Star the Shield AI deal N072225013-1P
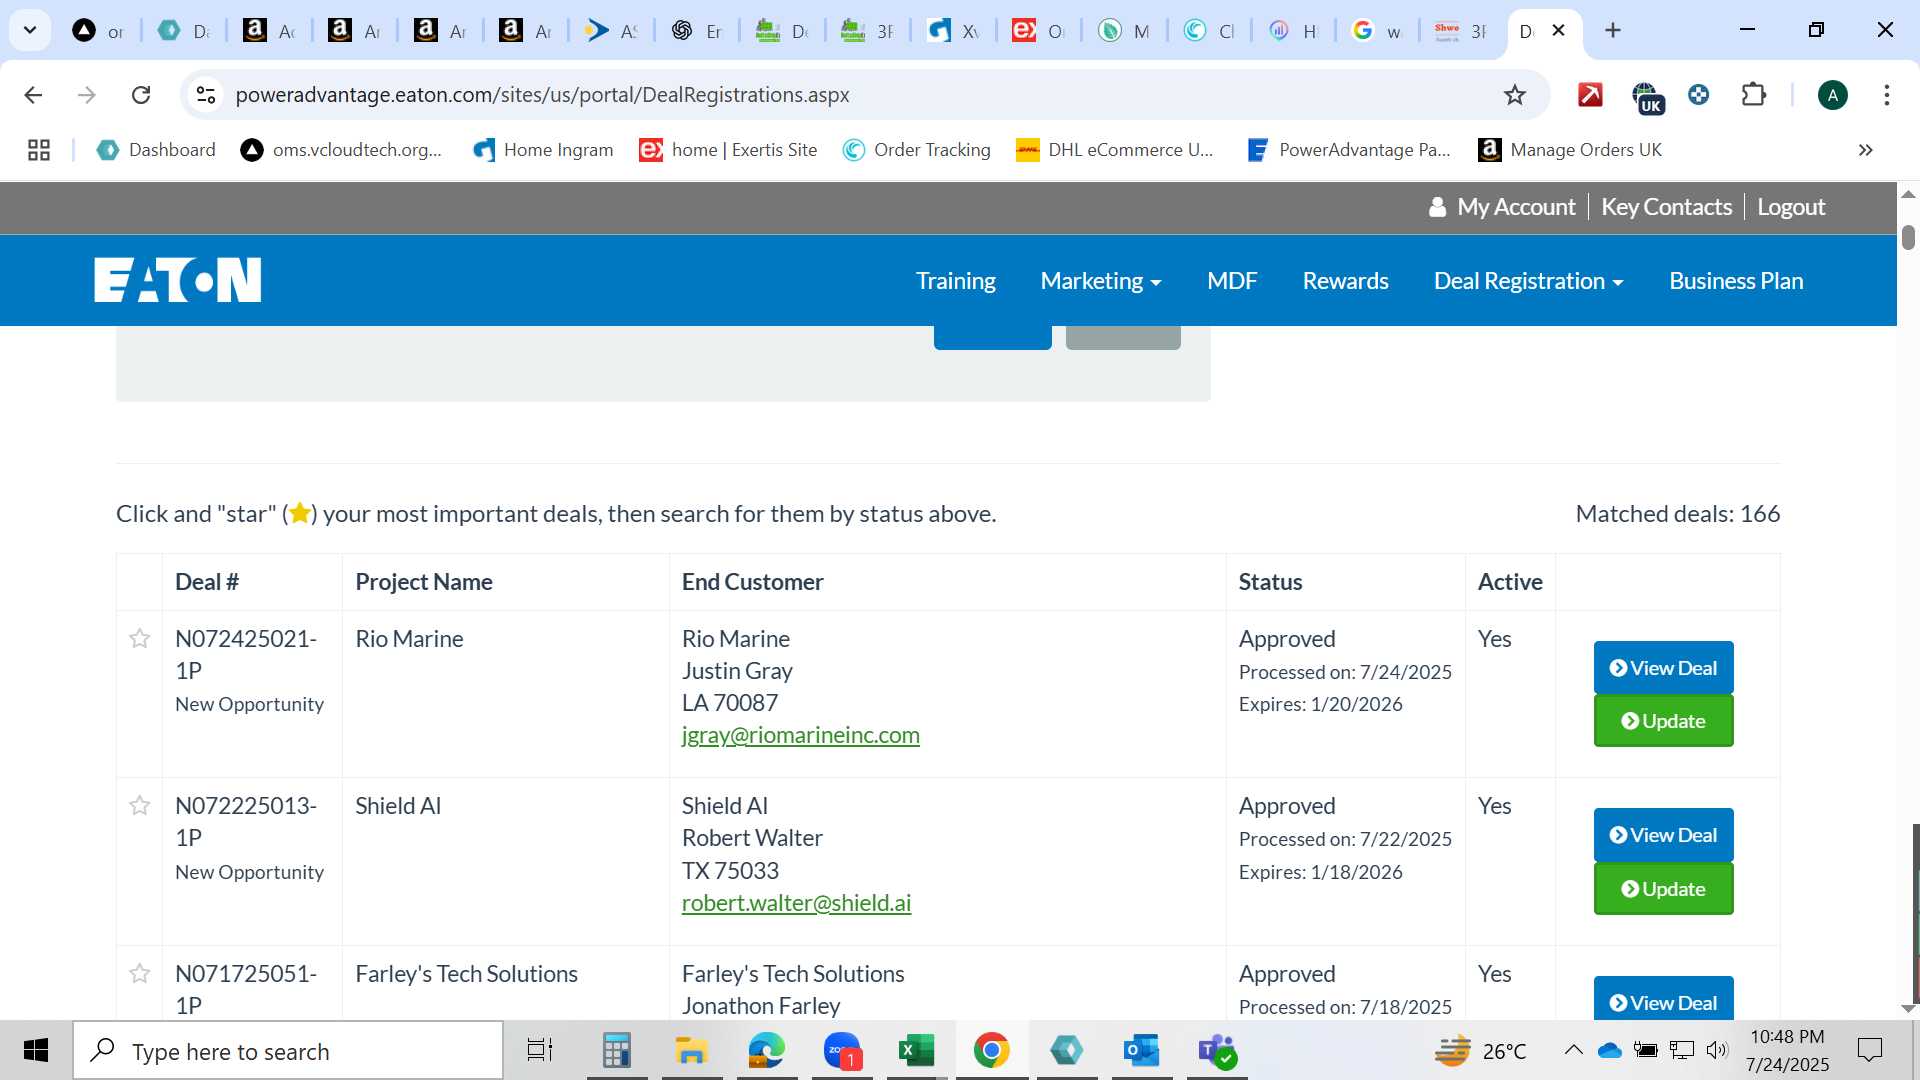 [140, 805]
